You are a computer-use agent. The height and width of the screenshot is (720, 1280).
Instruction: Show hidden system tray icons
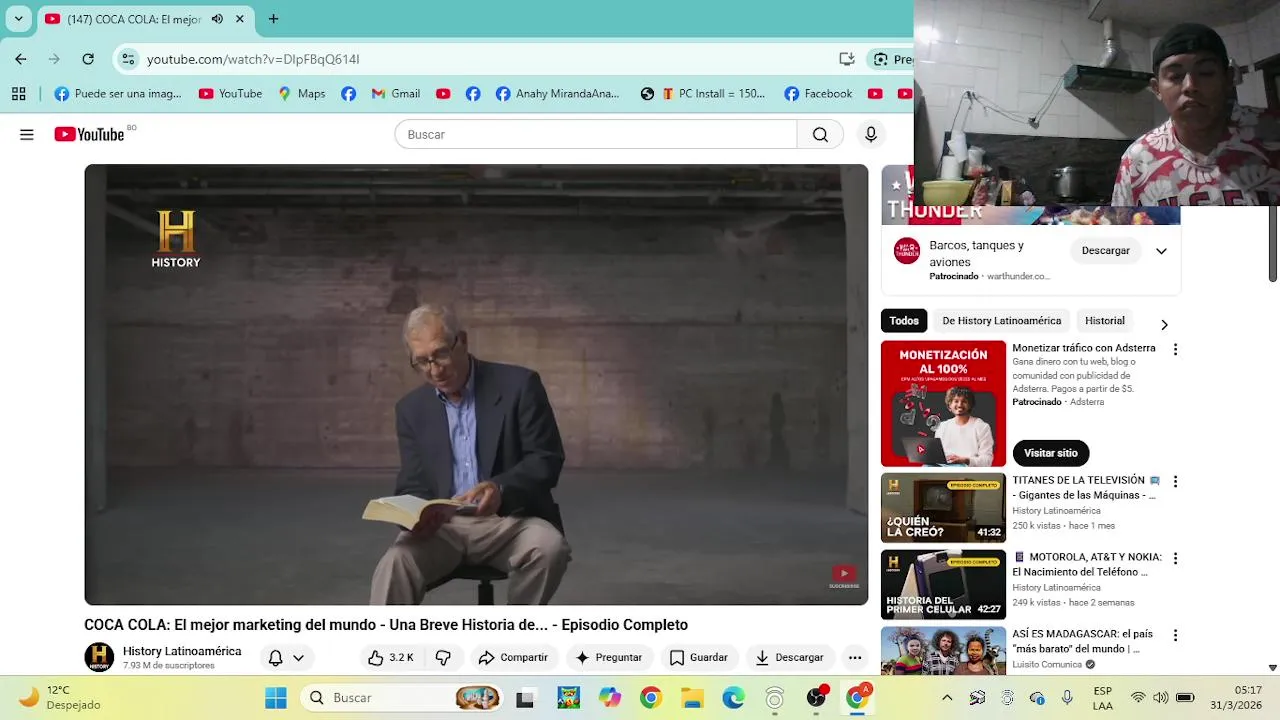pyautogui.click(x=947, y=697)
